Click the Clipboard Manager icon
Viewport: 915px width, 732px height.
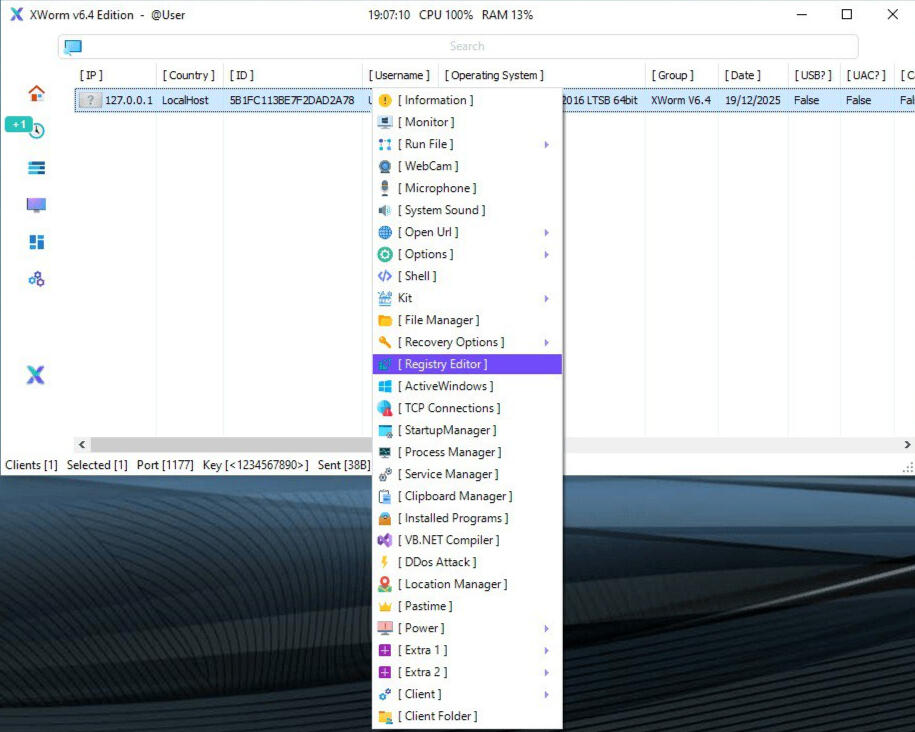click(x=385, y=496)
